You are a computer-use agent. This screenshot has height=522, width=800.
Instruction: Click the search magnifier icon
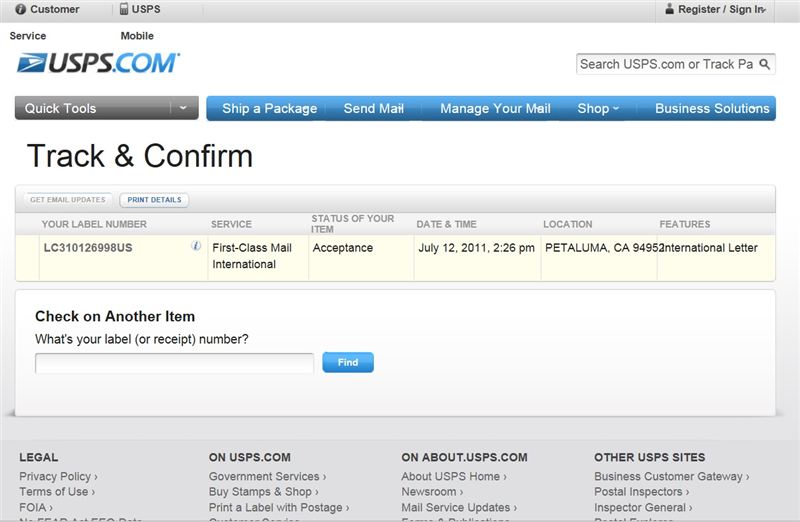[764, 64]
